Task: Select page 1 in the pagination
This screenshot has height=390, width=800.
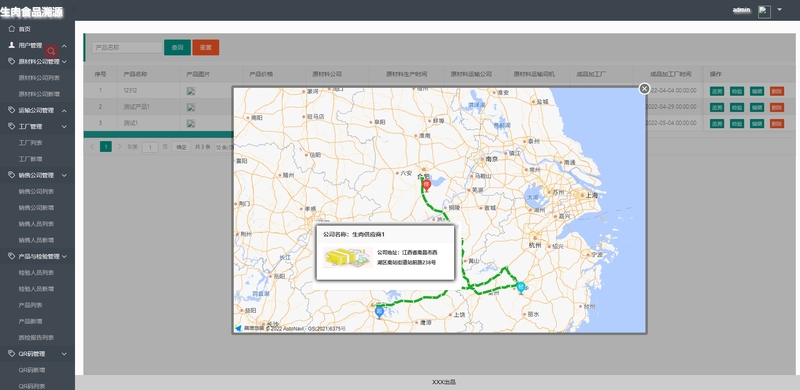Action: click(106, 147)
